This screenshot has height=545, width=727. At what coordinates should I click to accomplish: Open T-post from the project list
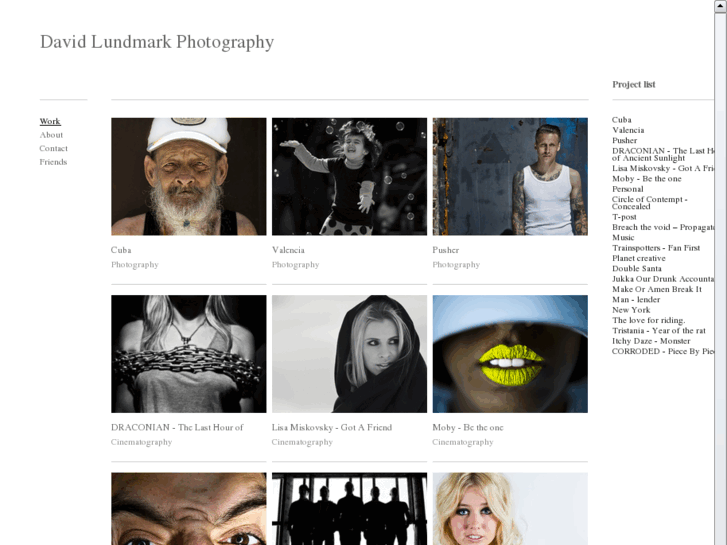coord(624,217)
